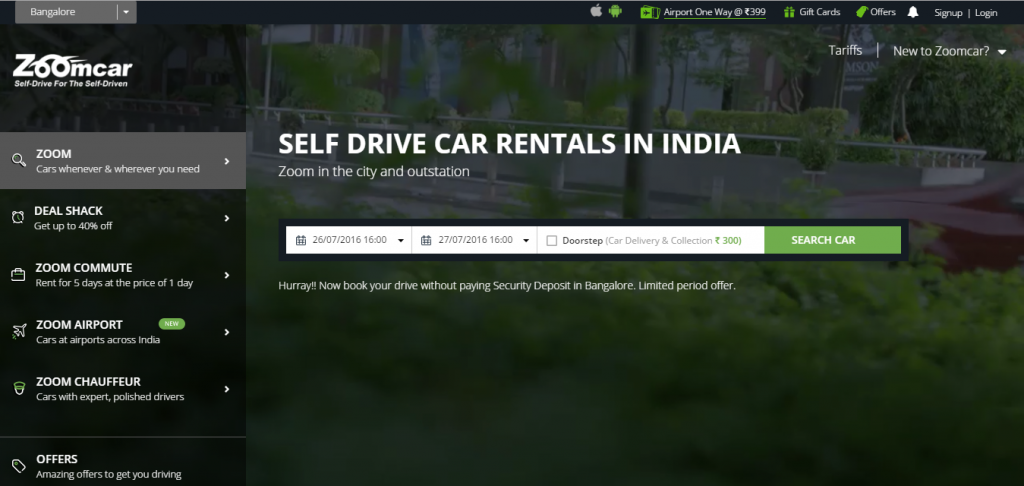
Task: Open the Gift Cards link
Action: click(820, 12)
